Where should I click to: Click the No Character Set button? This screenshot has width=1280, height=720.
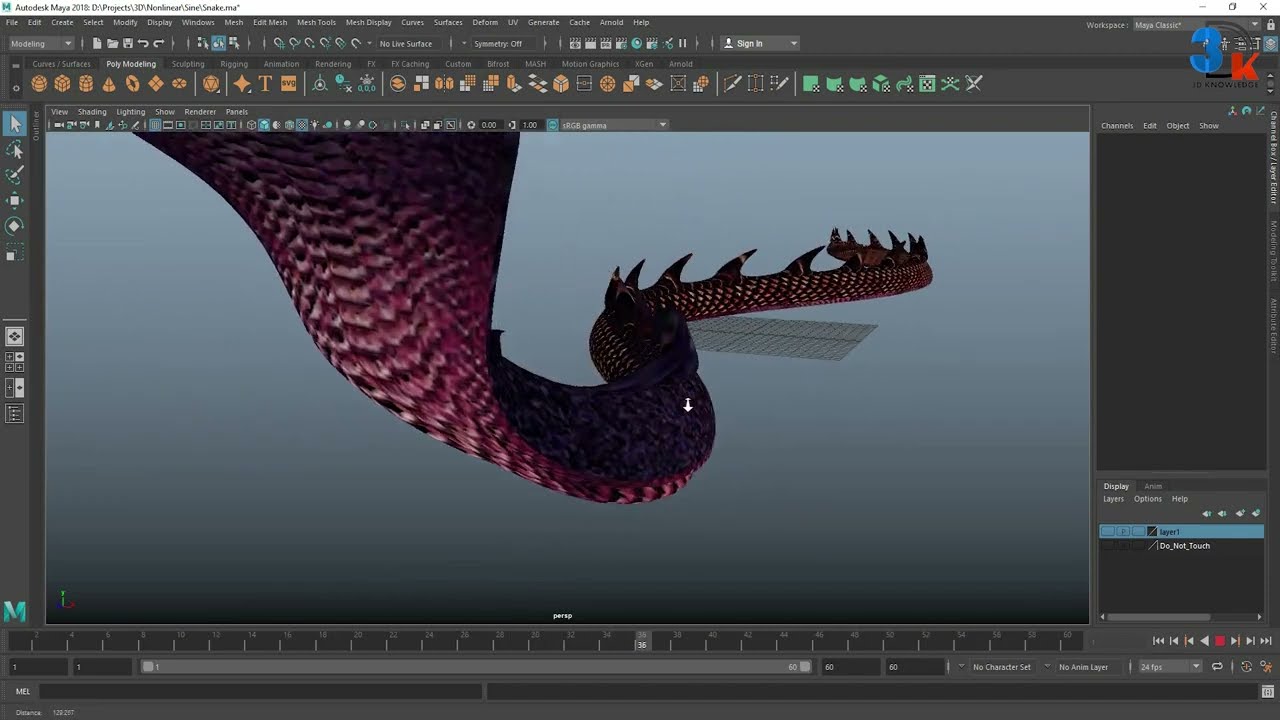coord(1001,667)
